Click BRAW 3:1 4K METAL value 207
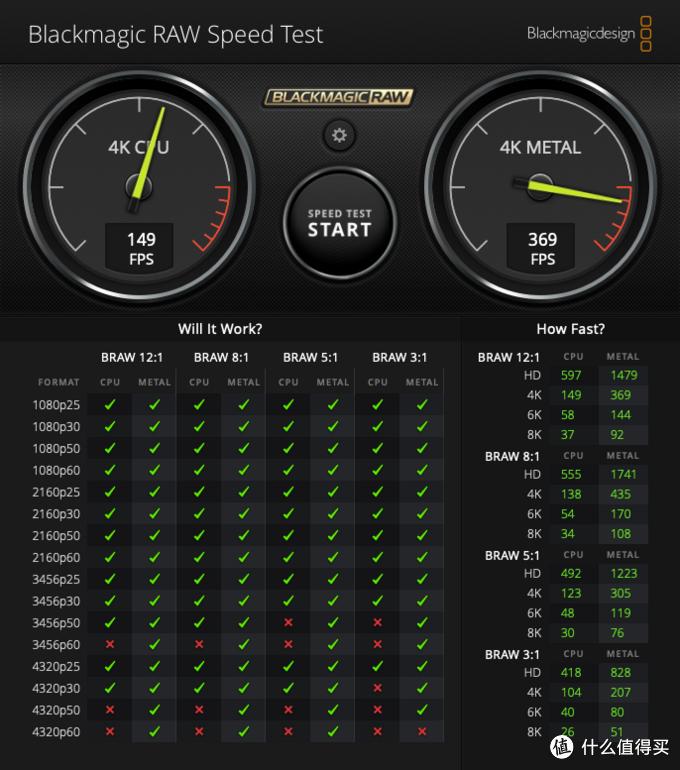Viewport: 680px width, 770px height. 621,692
